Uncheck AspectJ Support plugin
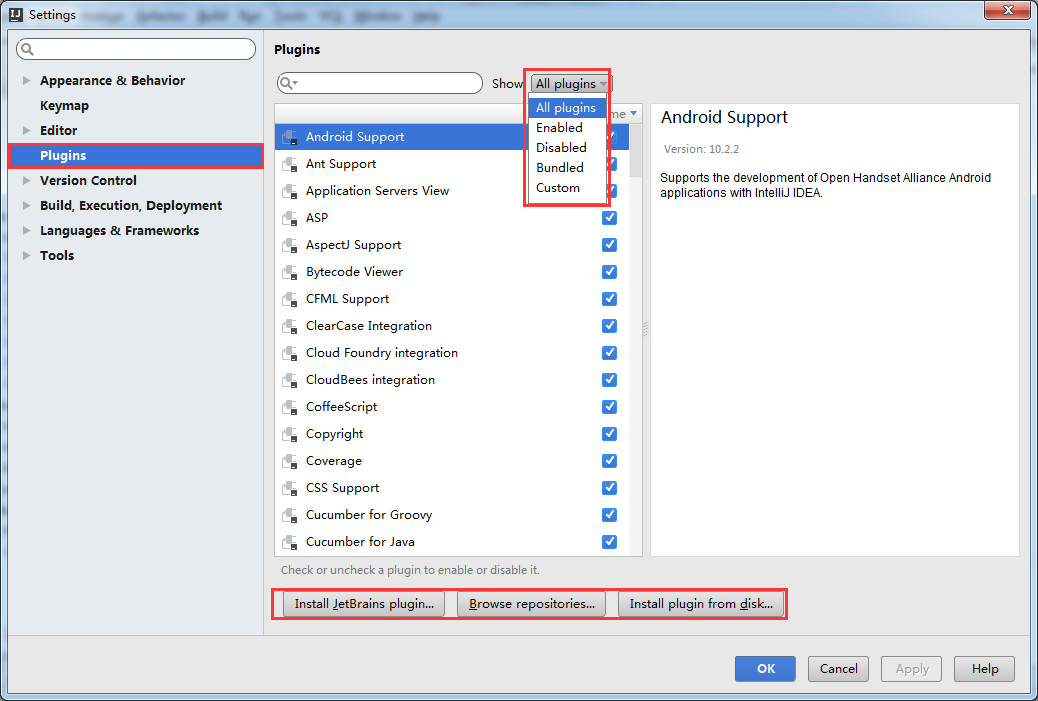Screen dimensions: 1038x701 [609, 245]
